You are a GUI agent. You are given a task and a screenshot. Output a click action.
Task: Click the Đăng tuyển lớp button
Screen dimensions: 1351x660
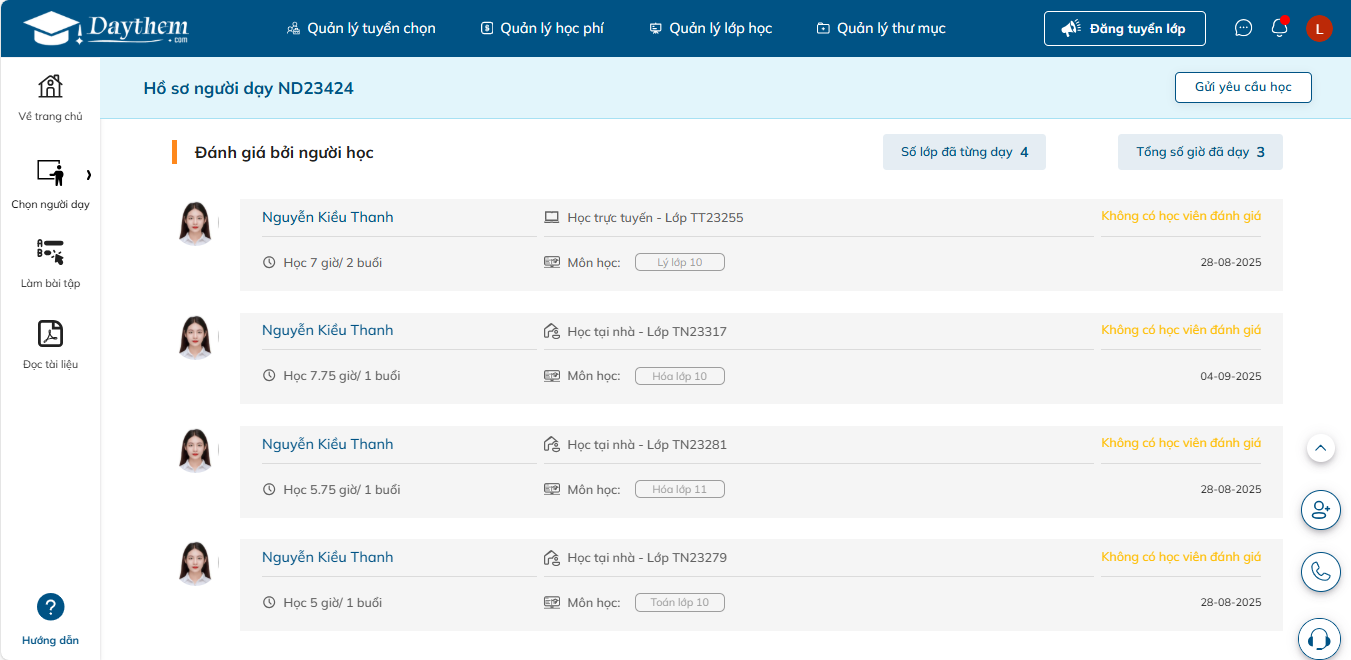coord(1124,29)
